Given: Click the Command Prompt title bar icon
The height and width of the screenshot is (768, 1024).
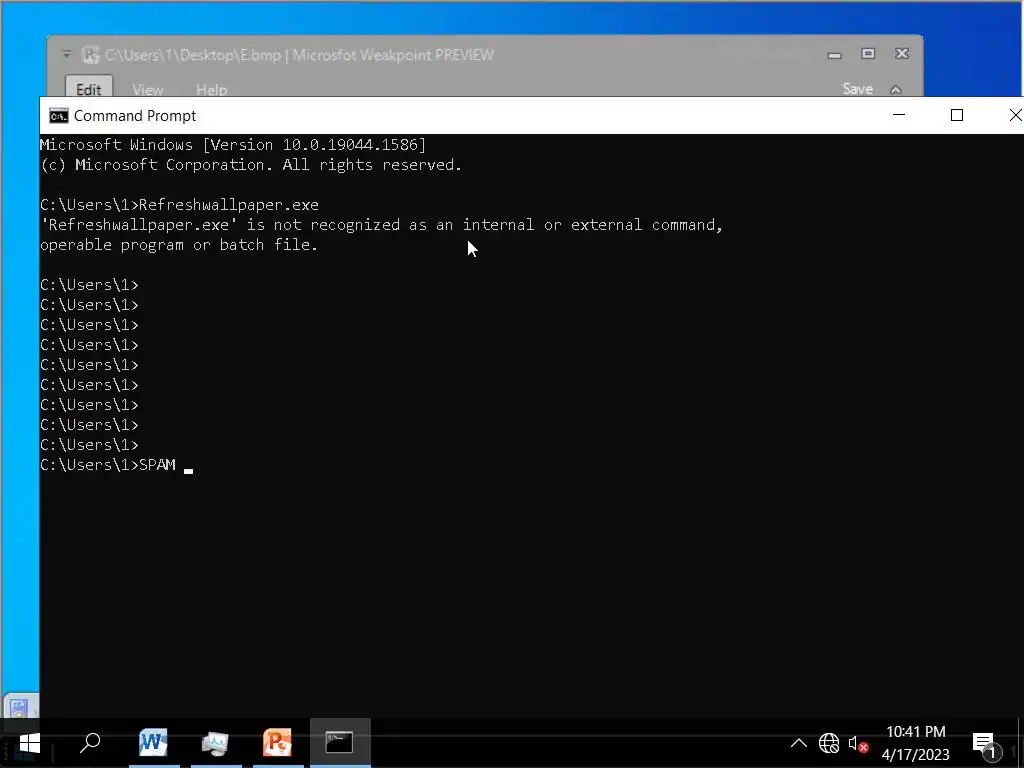Looking at the screenshot, I should pos(59,116).
